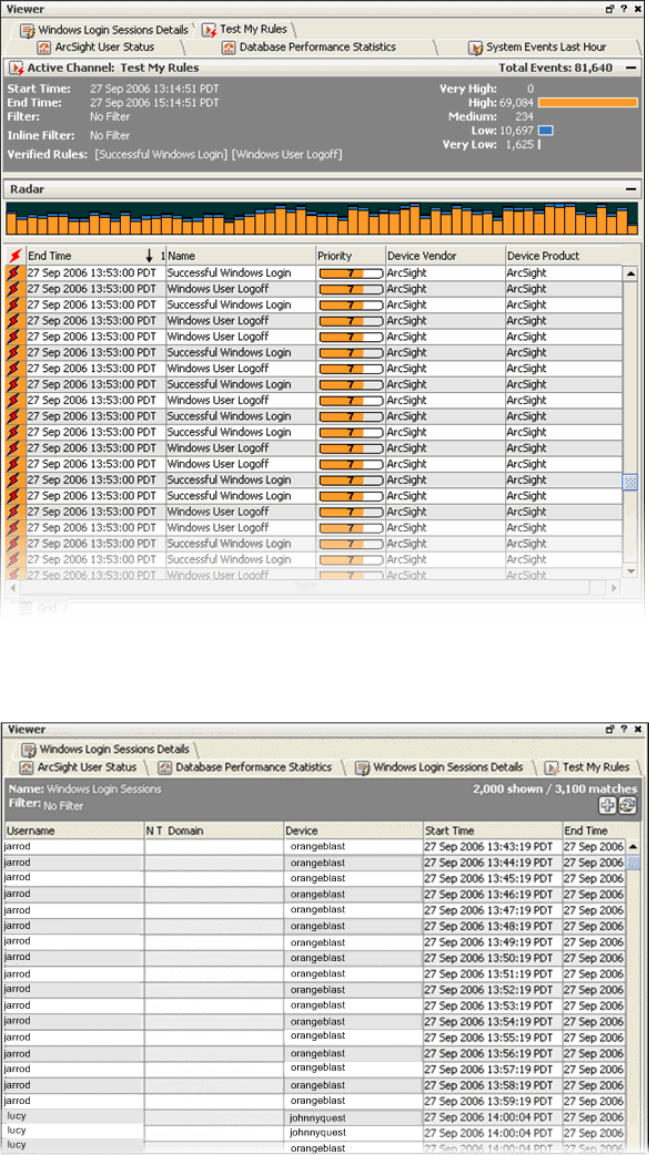Click [Successful Windows Login] verified rule text
The height and width of the screenshot is (1155, 649).
[x=161, y=154]
